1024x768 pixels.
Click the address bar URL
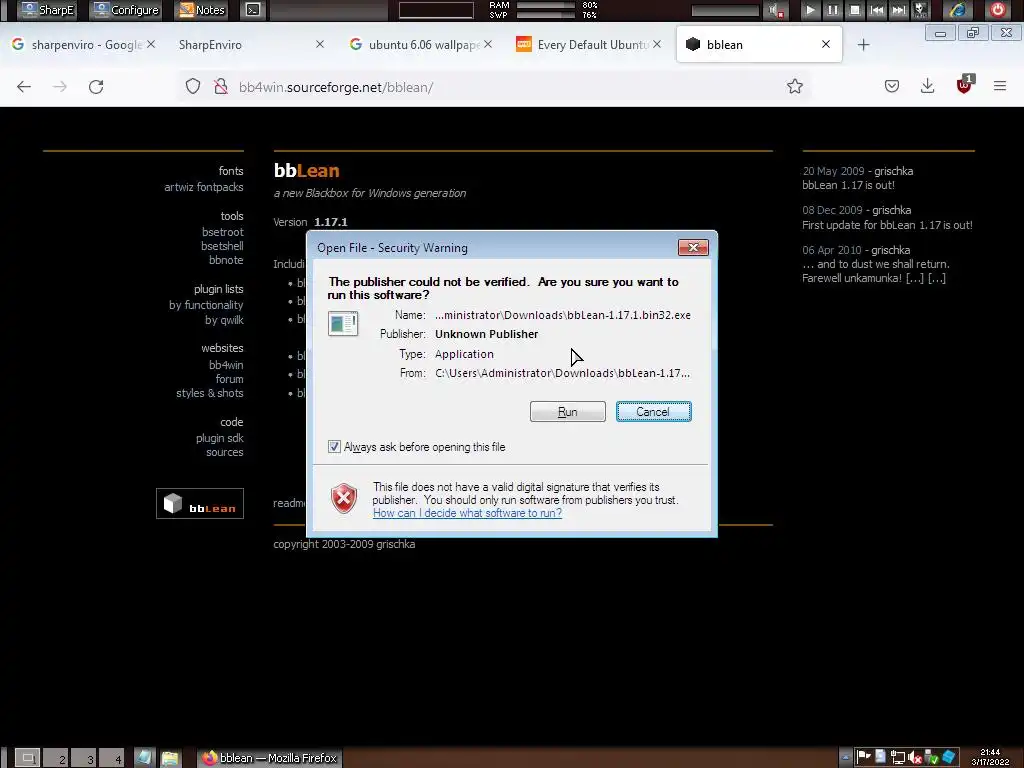[336, 88]
